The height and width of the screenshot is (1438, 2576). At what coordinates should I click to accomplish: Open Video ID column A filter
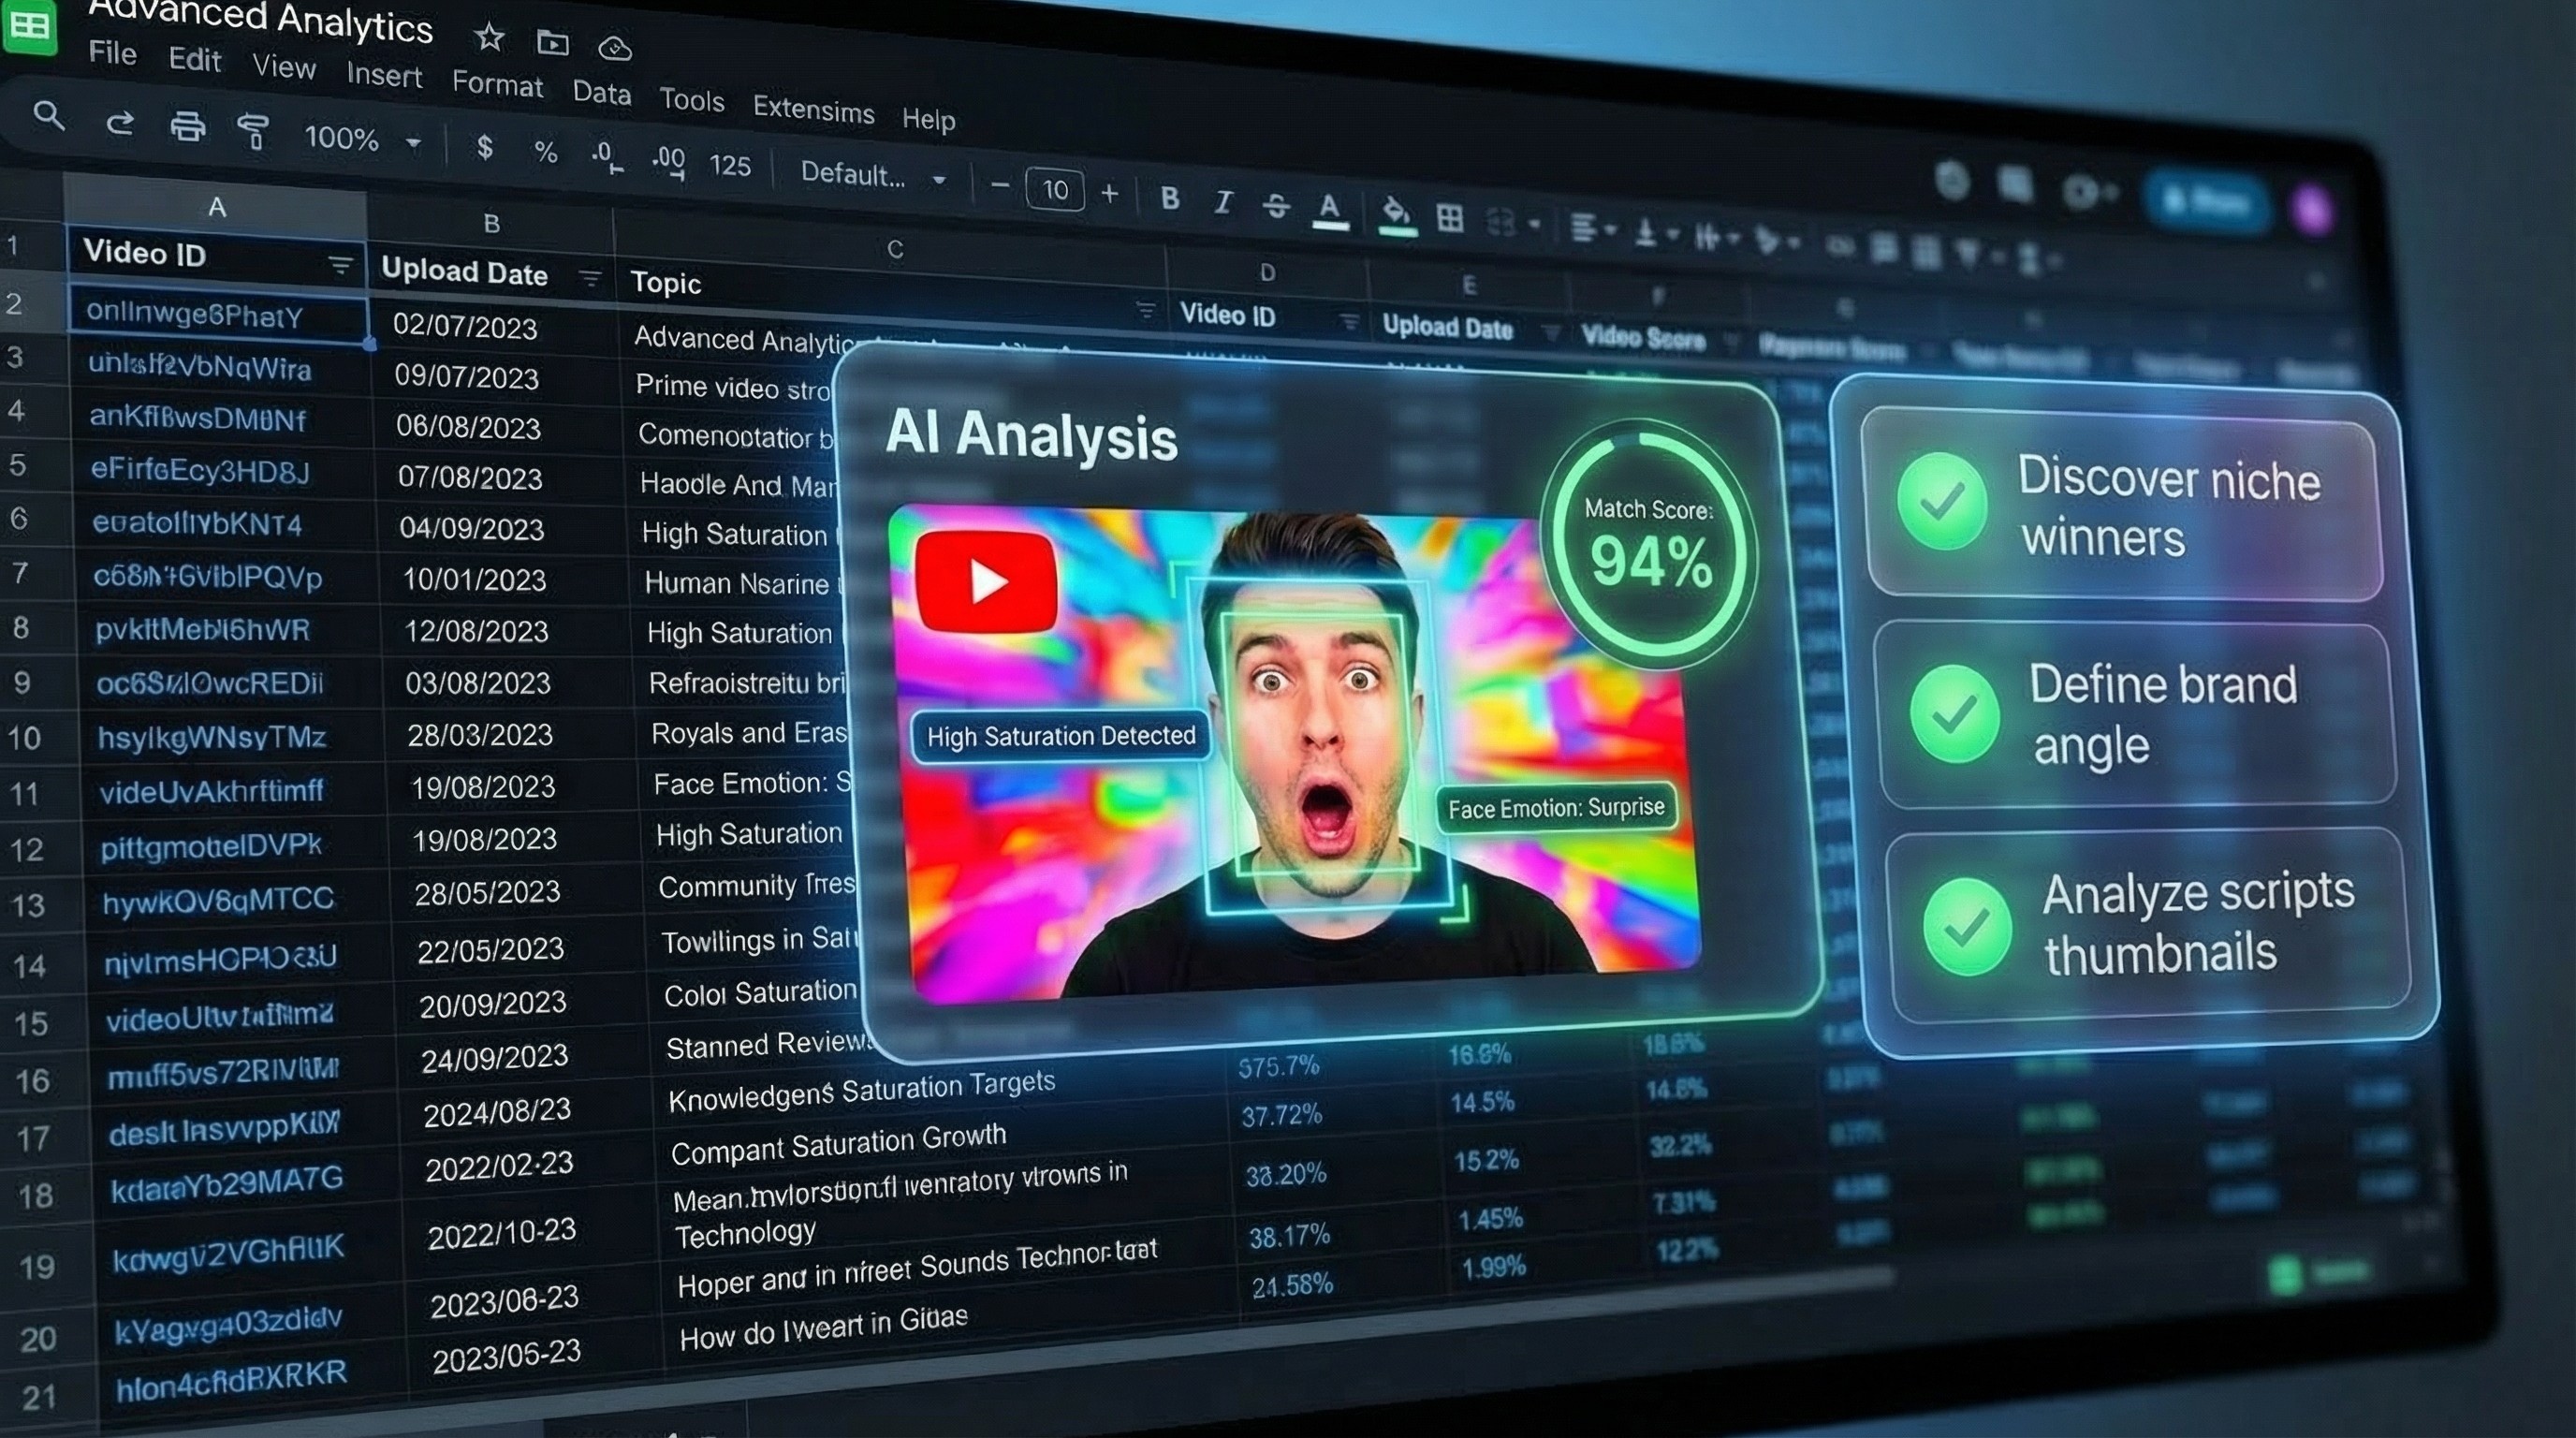click(340, 265)
